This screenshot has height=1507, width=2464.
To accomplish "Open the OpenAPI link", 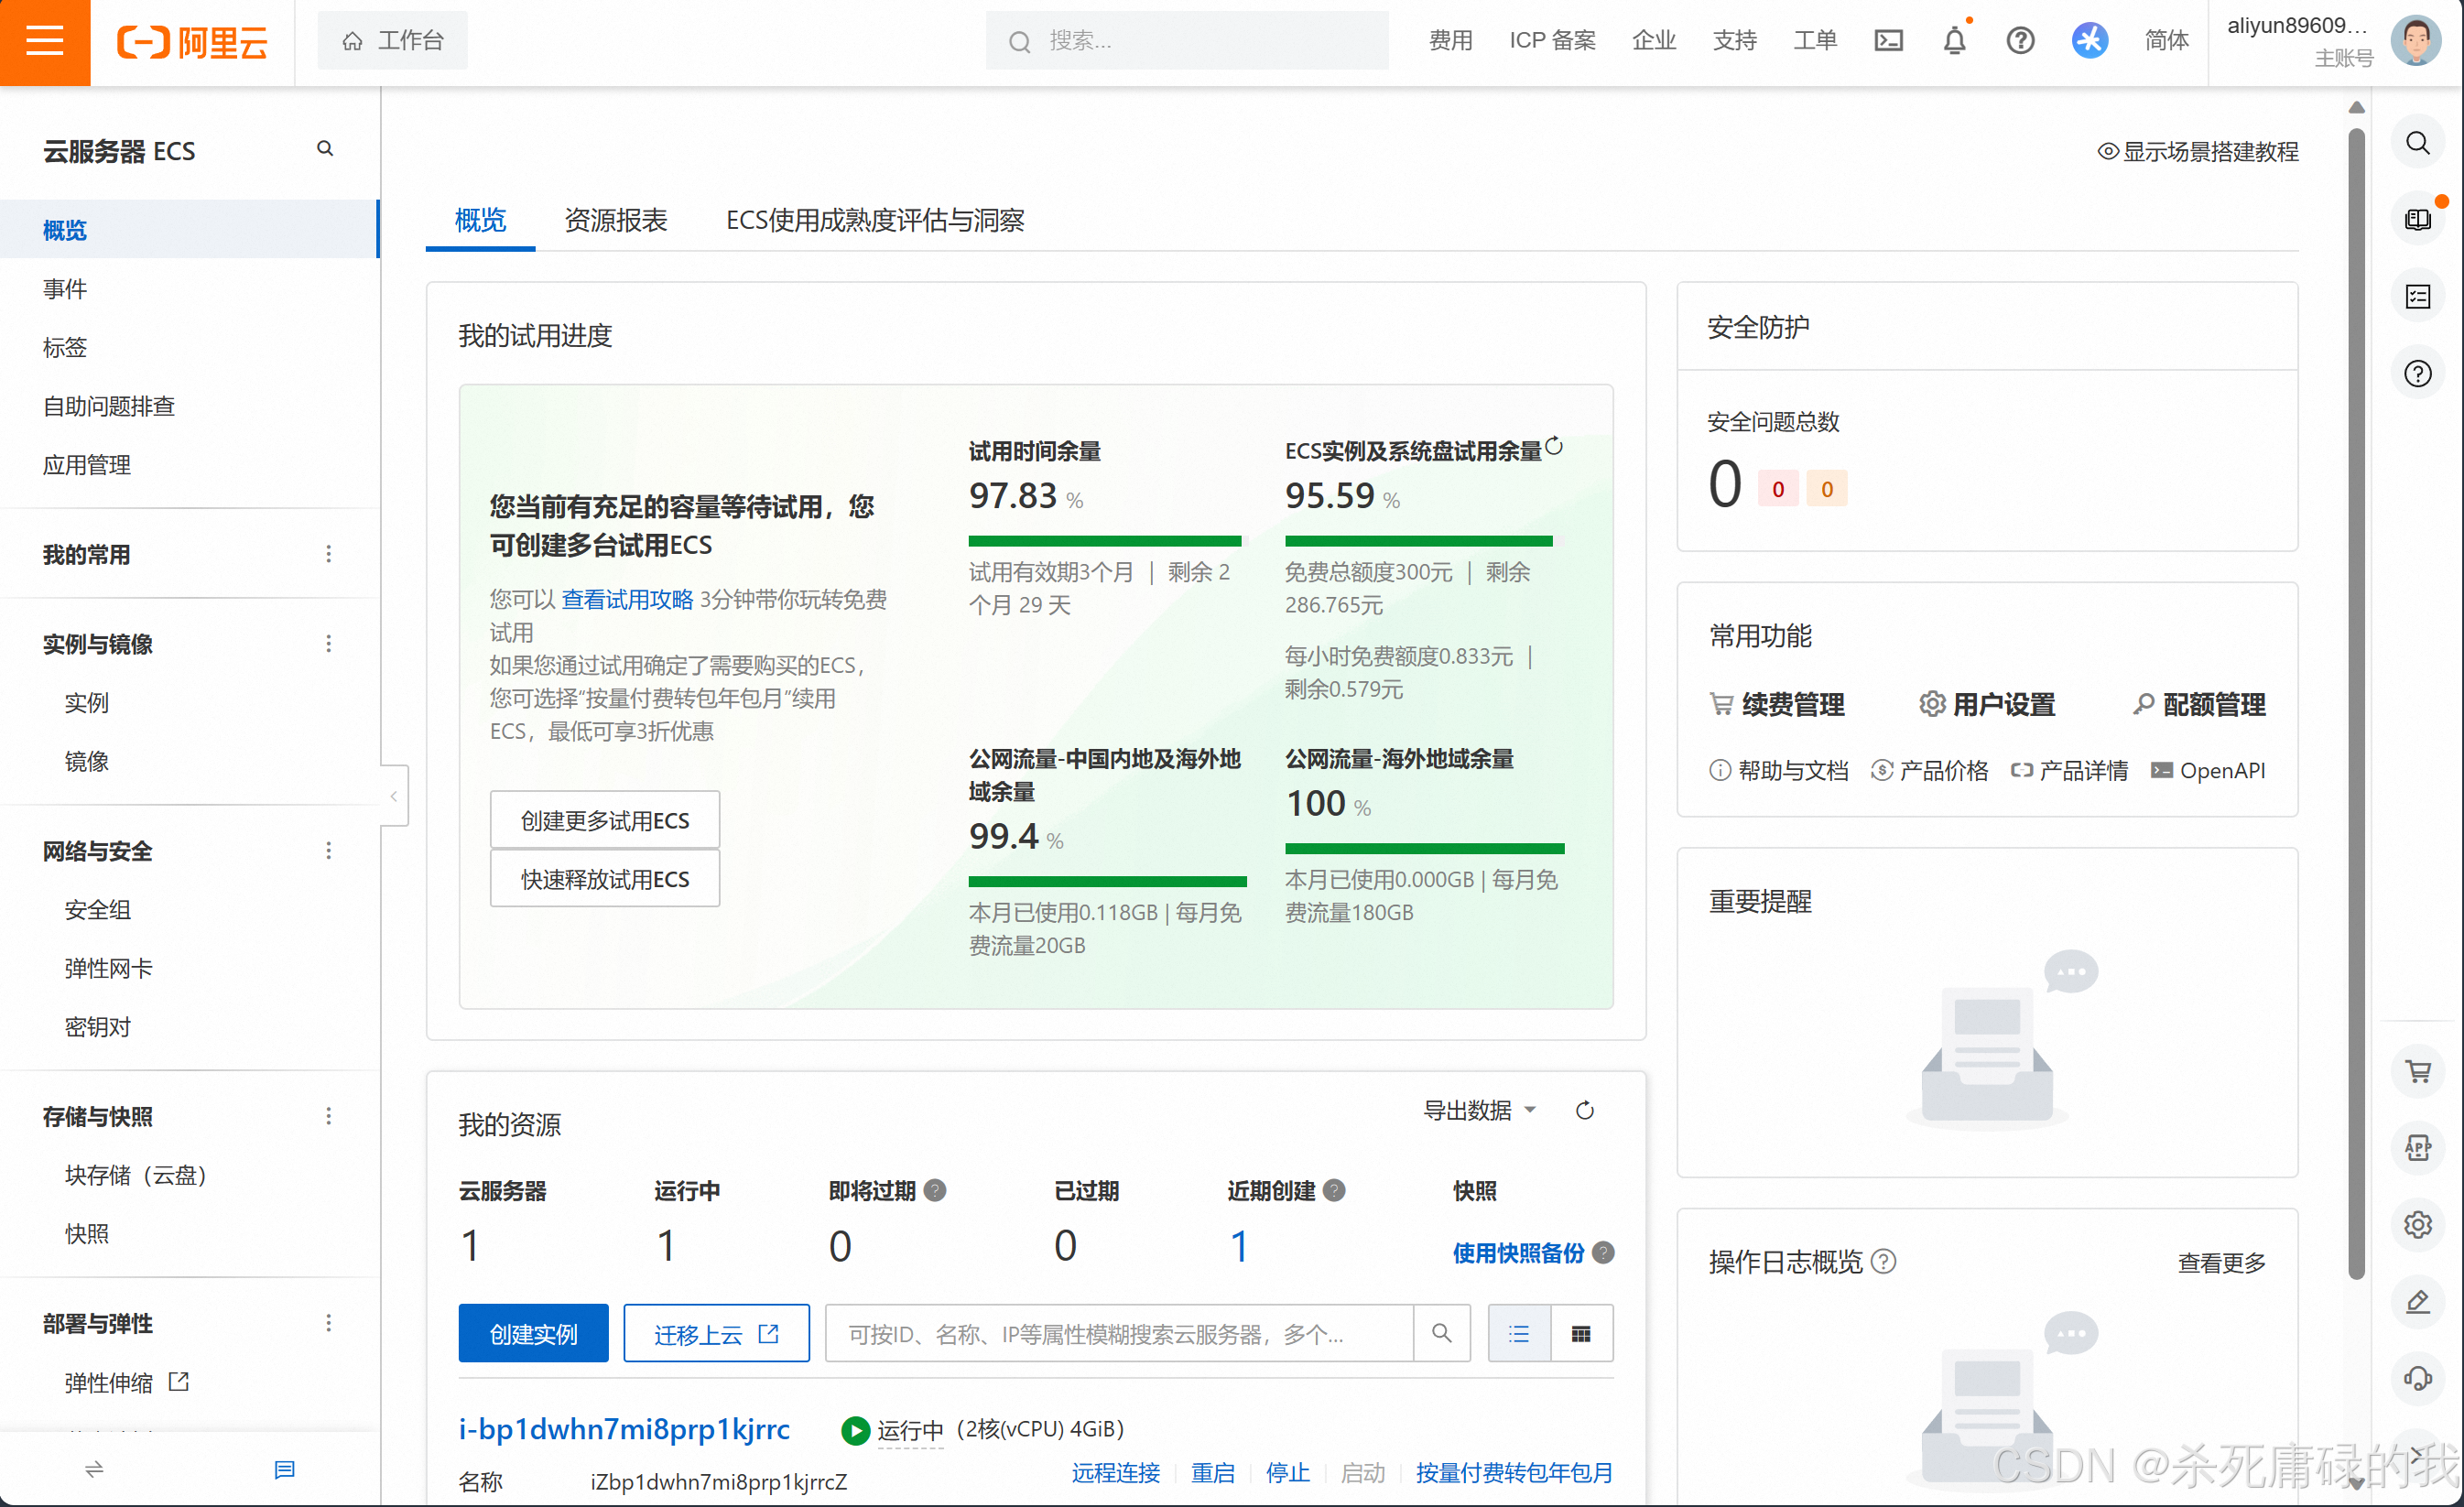I will point(2208,770).
